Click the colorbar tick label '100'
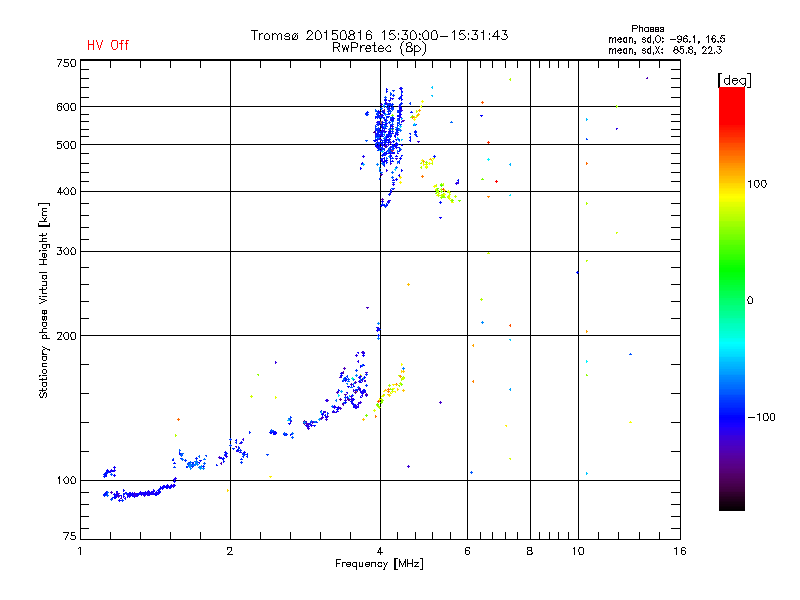The image size is (800, 600). tap(757, 184)
